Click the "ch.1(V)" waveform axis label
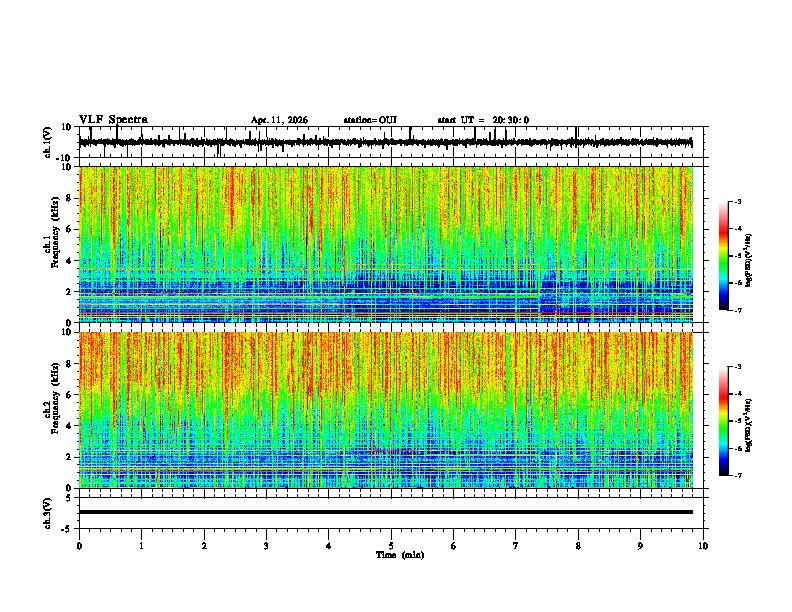This screenshot has width=792, height=612. tap(48, 142)
